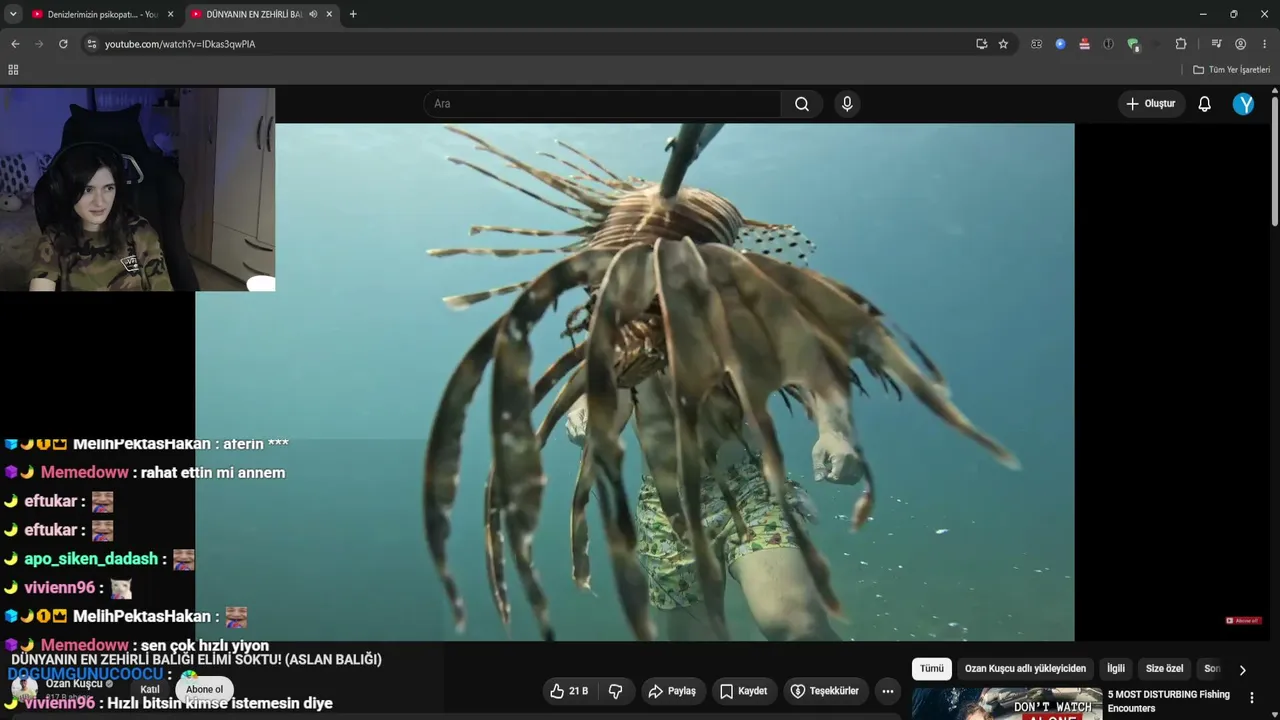The height and width of the screenshot is (720, 1280).
Task: Select the Size özel filter chip
Action: 1164,669
